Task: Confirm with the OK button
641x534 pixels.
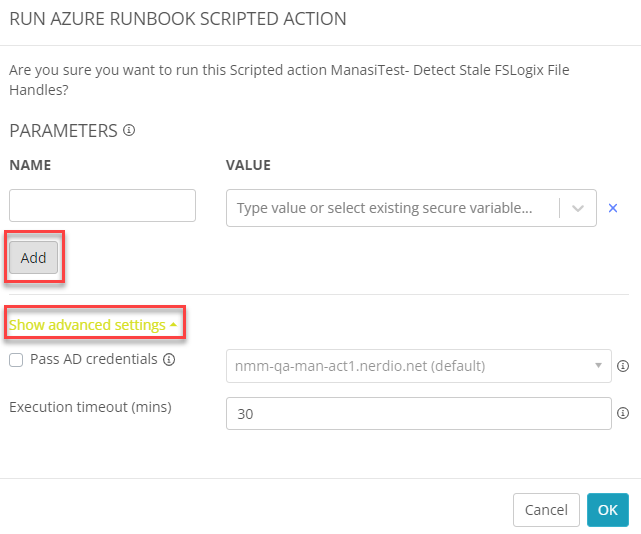Action: click(x=607, y=510)
